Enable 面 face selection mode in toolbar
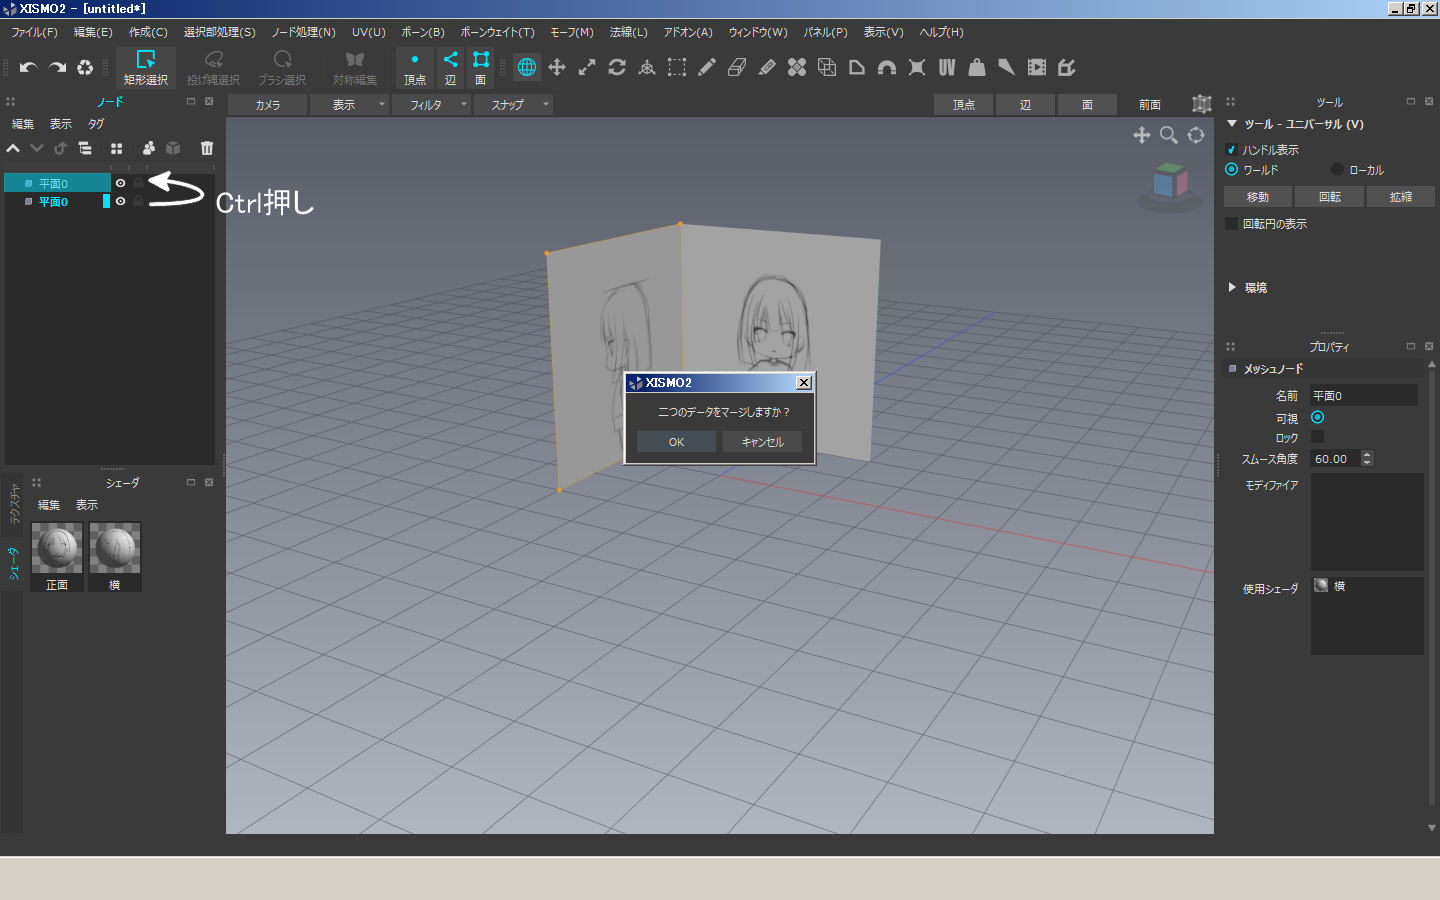Viewport: 1440px width, 900px height. (481, 67)
